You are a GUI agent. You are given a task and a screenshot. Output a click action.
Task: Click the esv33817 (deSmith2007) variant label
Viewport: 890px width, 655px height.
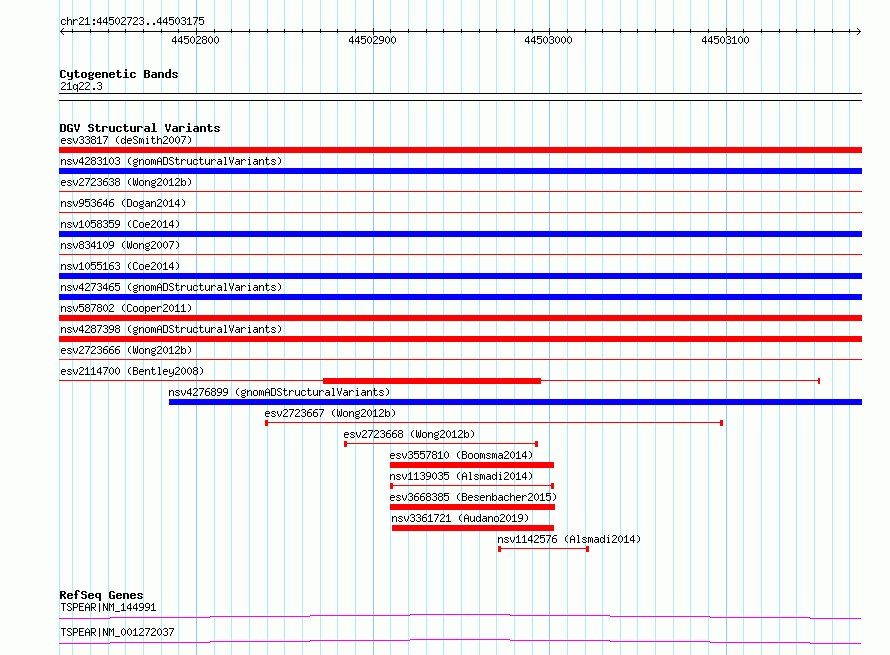coord(126,140)
